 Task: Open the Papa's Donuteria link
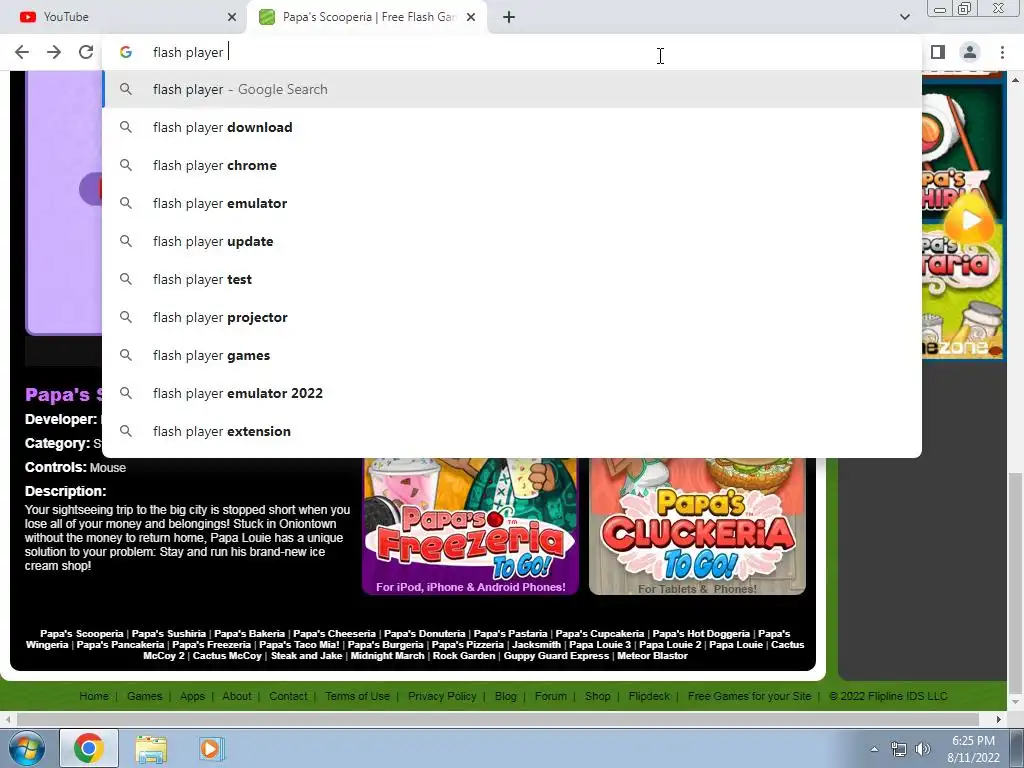coord(424,633)
